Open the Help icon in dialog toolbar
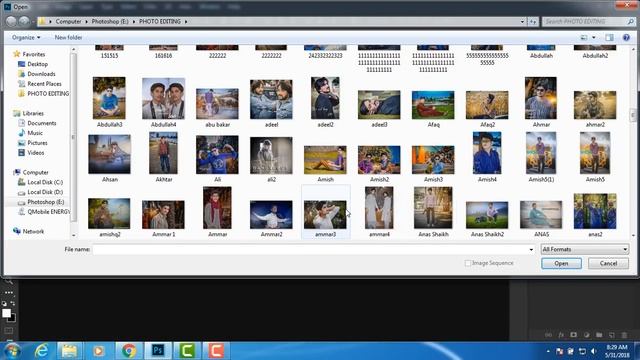This screenshot has height=360, width=640. [x=626, y=38]
